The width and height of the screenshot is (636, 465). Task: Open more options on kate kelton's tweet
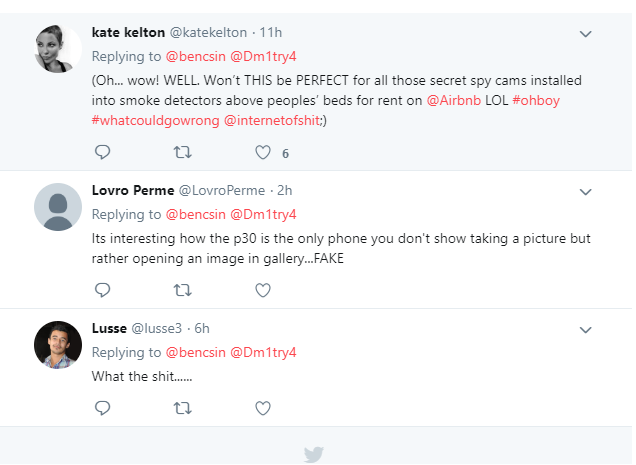click(x=586, y=34)
